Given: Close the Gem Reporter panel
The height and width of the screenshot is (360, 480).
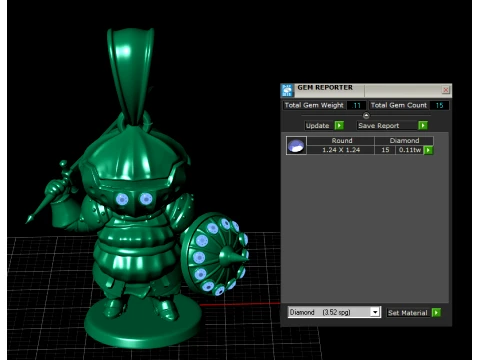Looking at the screenshot, I should pos(445,90).
